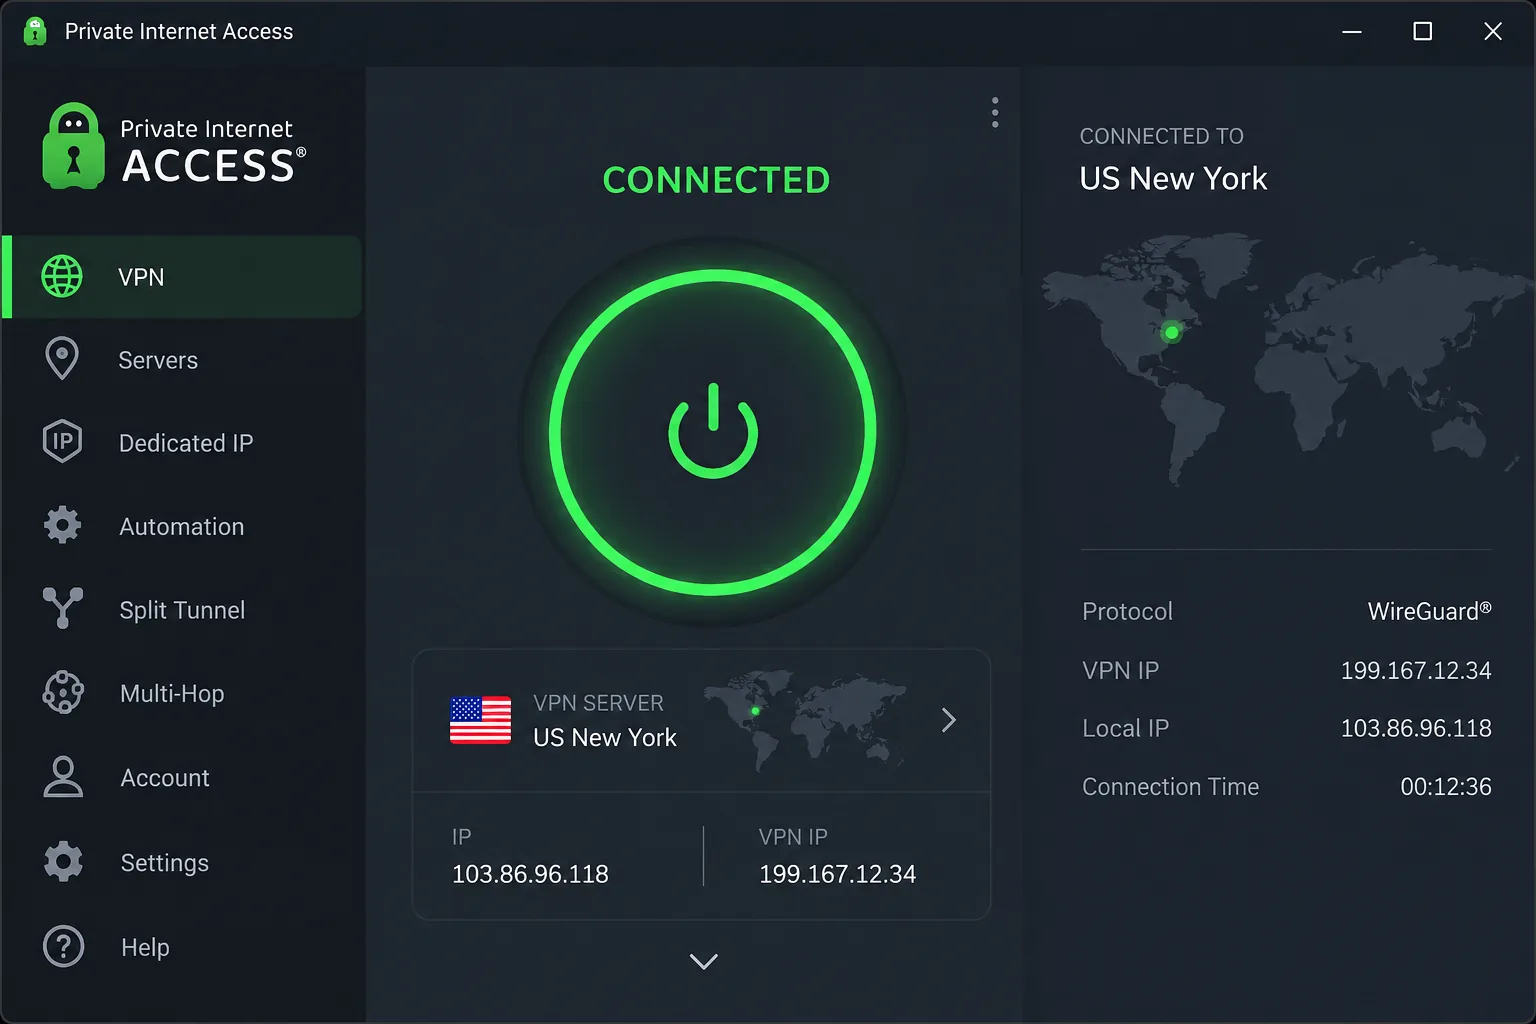Click the US New York server name on card
This screenshot has width=1536, height=1024.
tap(605, 737)
